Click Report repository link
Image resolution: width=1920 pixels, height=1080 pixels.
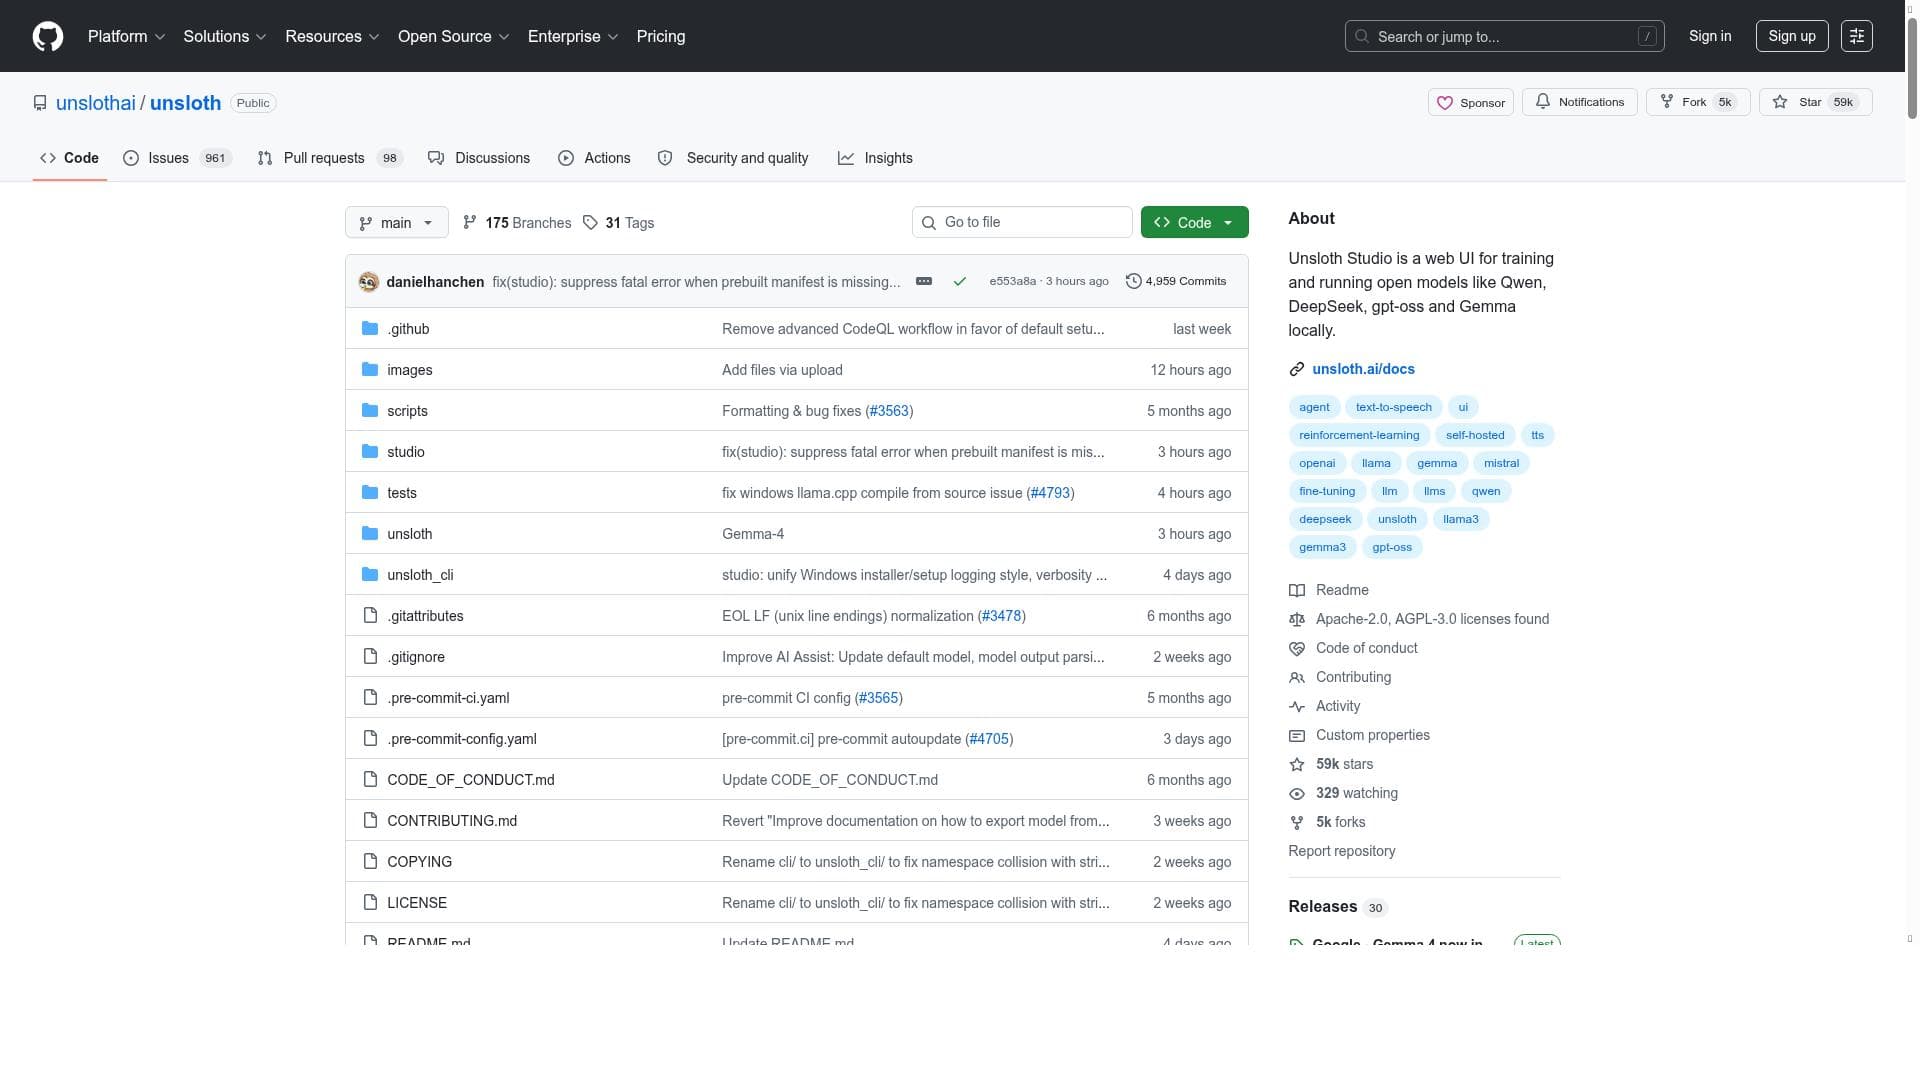pyautogui.click(x=1342, y=851)
